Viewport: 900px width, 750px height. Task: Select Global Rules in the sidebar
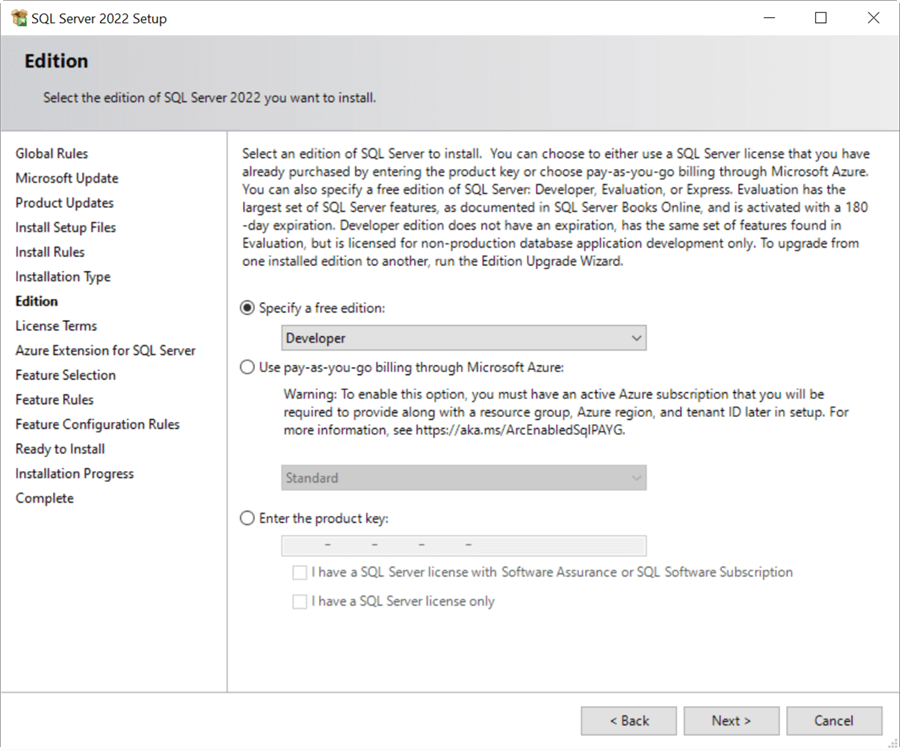(50, 153)
